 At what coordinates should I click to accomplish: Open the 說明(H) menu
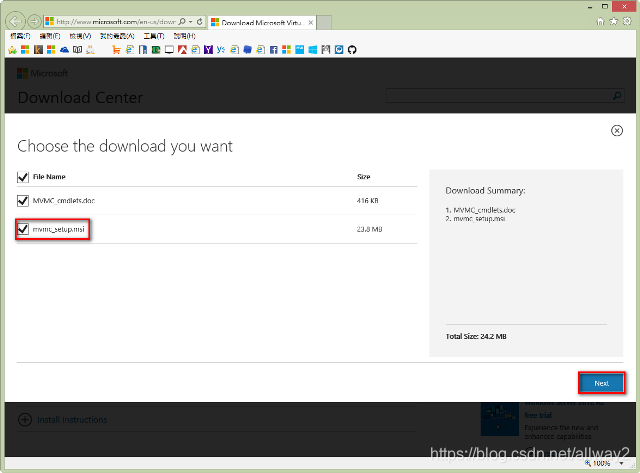184,36
